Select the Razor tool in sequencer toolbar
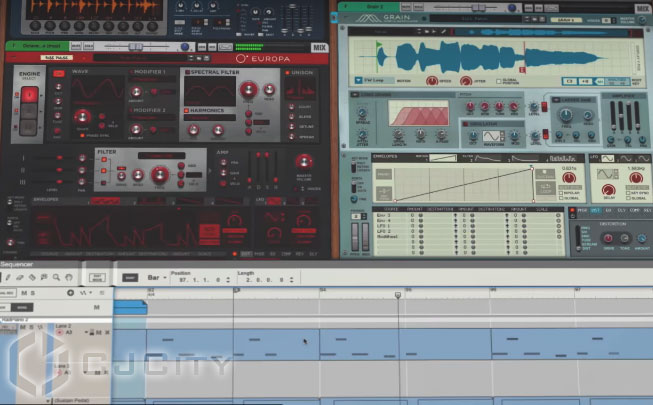This screenshot has height=405, width=653. (x=32, y=277)
